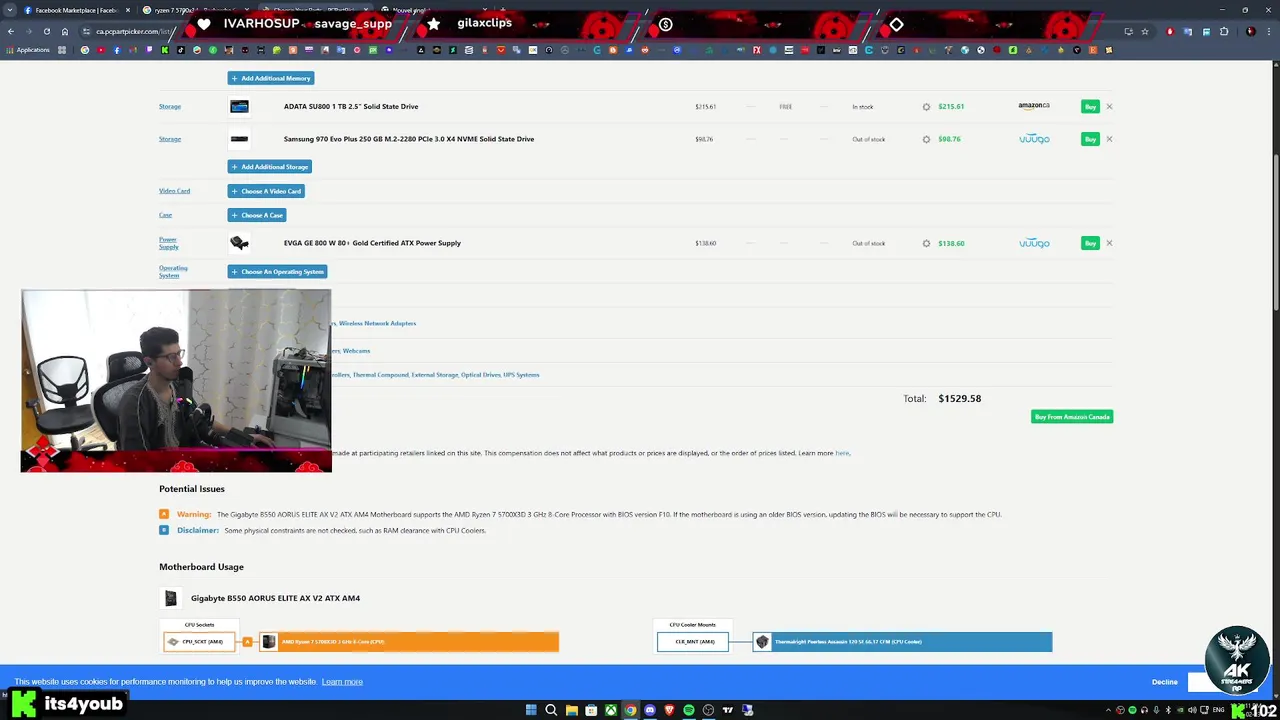Open price options gear for EVGA GE 800
This screenshot has width=1280, height=720.
pos(926,243)
